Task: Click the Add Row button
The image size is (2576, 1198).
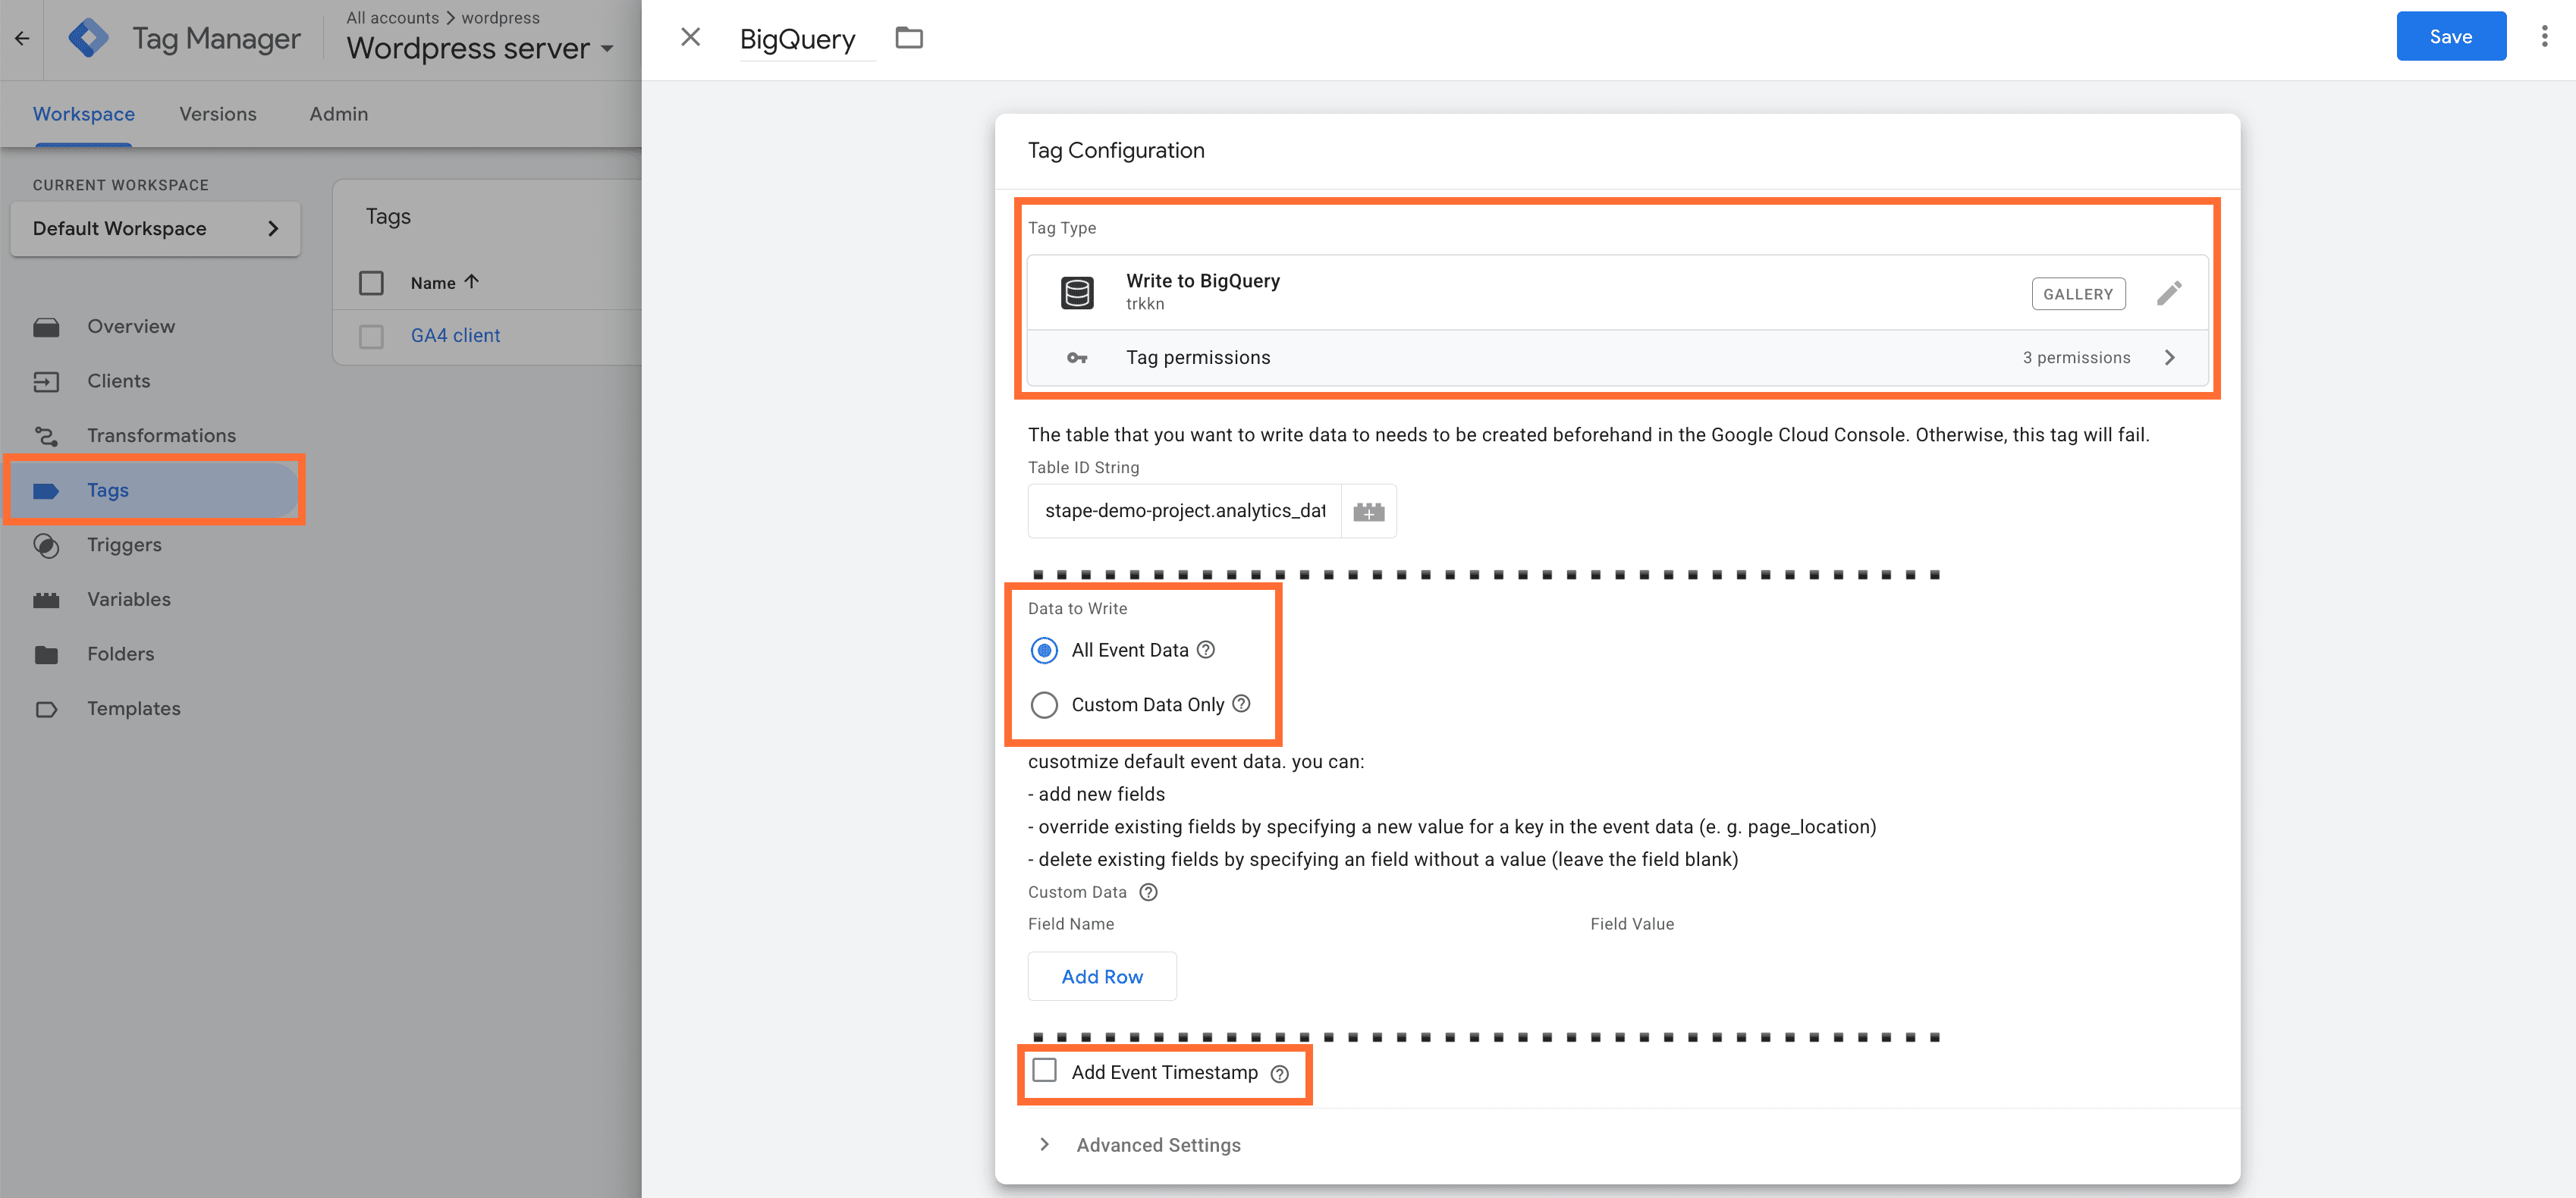Action: point(1101,977)
